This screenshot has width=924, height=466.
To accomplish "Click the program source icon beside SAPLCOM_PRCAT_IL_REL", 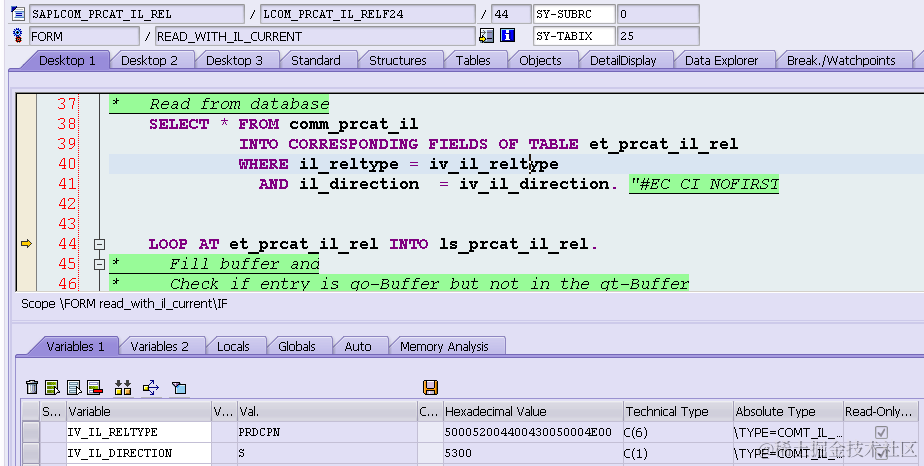I will (18, 14).
